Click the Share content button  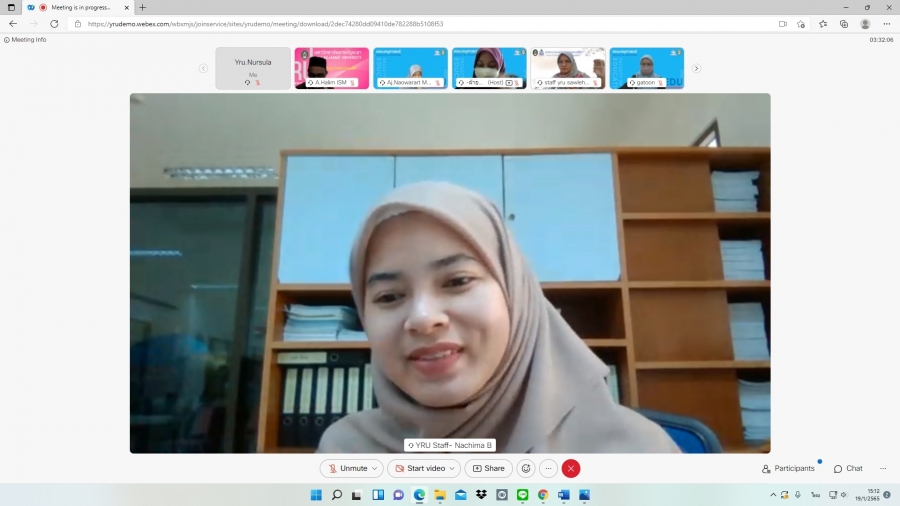489,468
